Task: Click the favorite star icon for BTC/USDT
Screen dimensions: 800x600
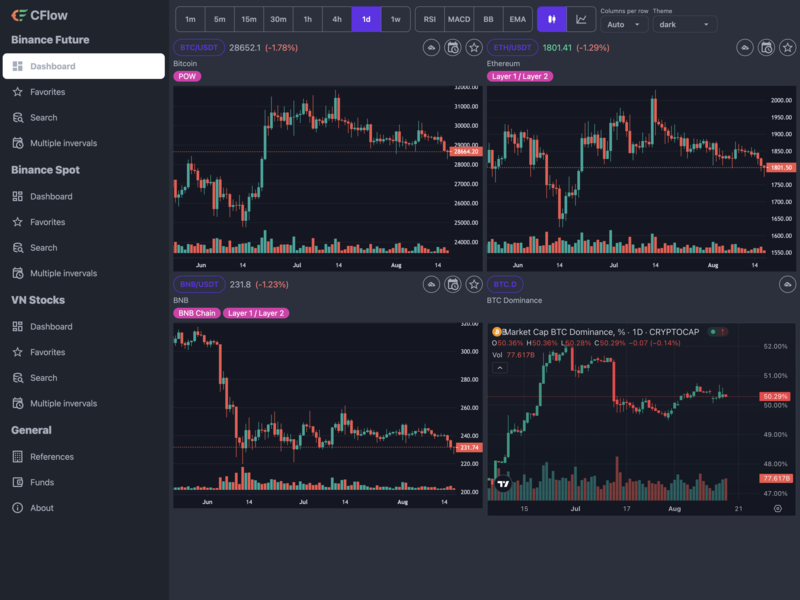Action: point(474,47)
